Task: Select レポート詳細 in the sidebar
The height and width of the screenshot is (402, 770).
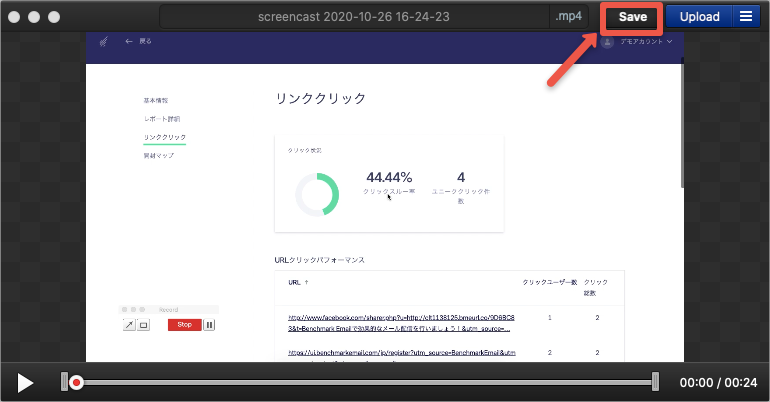Action: pos(162,119)
